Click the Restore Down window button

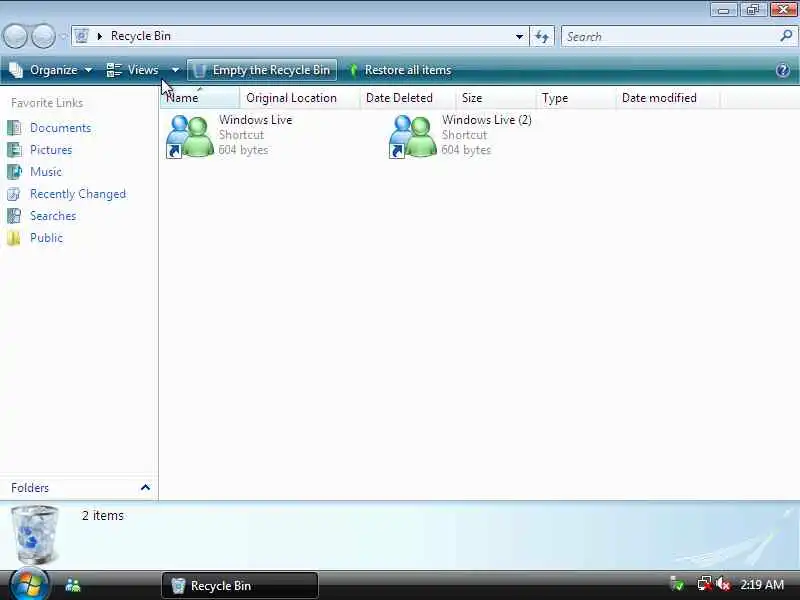[753, 10]
